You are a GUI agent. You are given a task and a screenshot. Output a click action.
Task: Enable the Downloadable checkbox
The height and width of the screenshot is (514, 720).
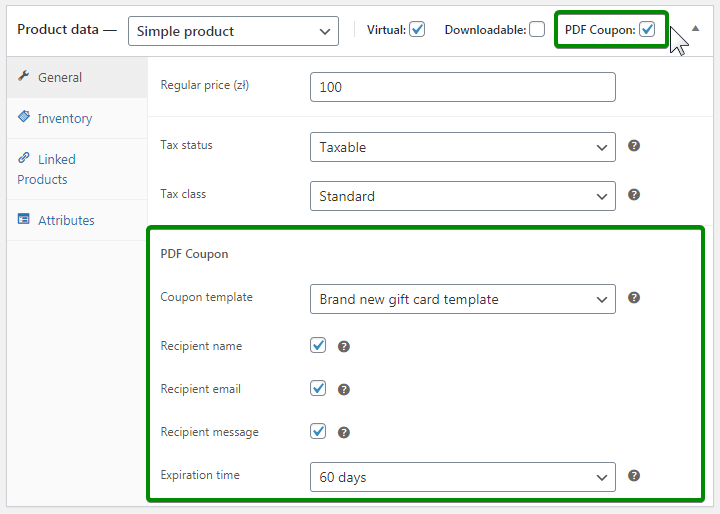537,29
